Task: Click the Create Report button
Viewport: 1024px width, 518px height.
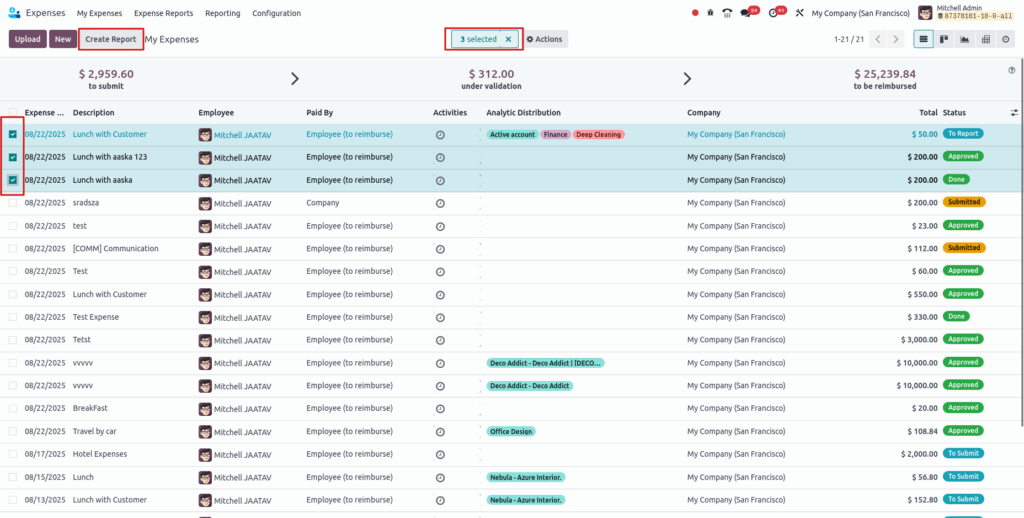Action: click(x=110, y=39)
